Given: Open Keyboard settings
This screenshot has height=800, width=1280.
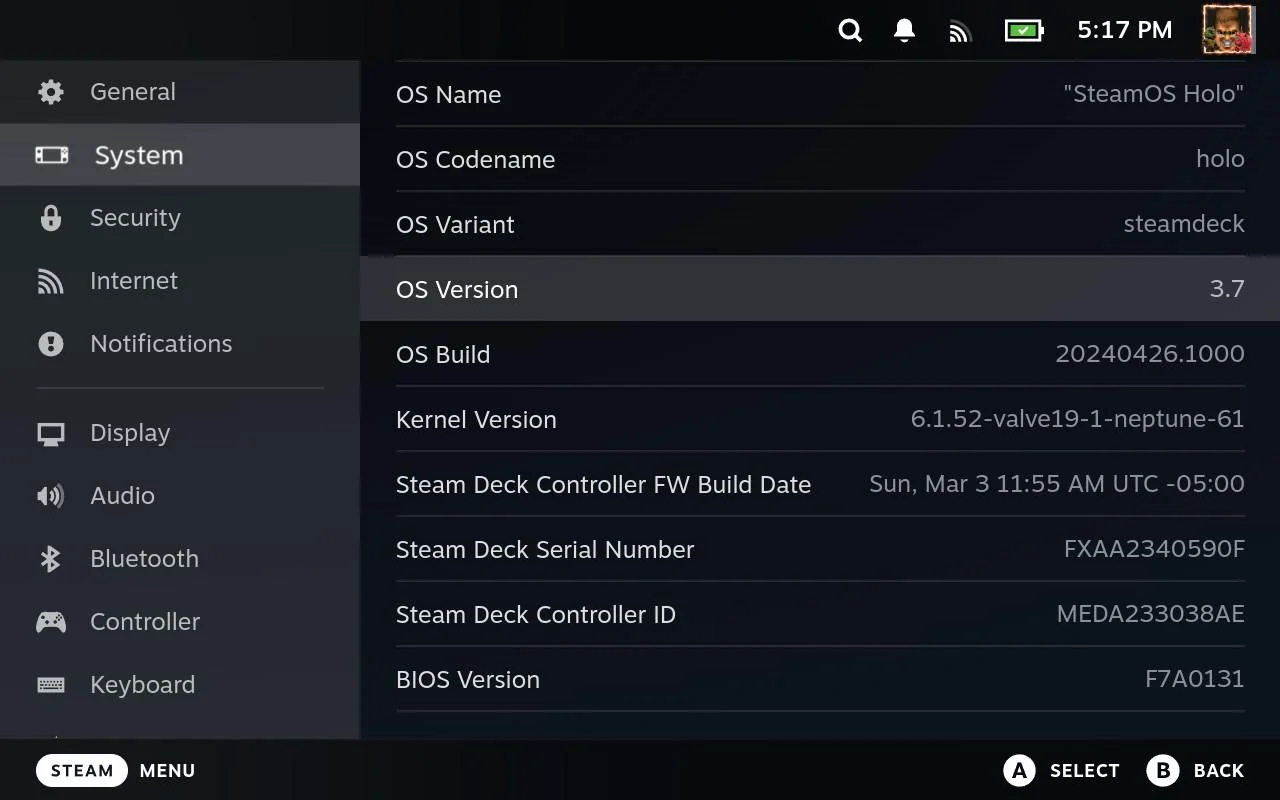Looking at the screenshot, I should 142,685.
